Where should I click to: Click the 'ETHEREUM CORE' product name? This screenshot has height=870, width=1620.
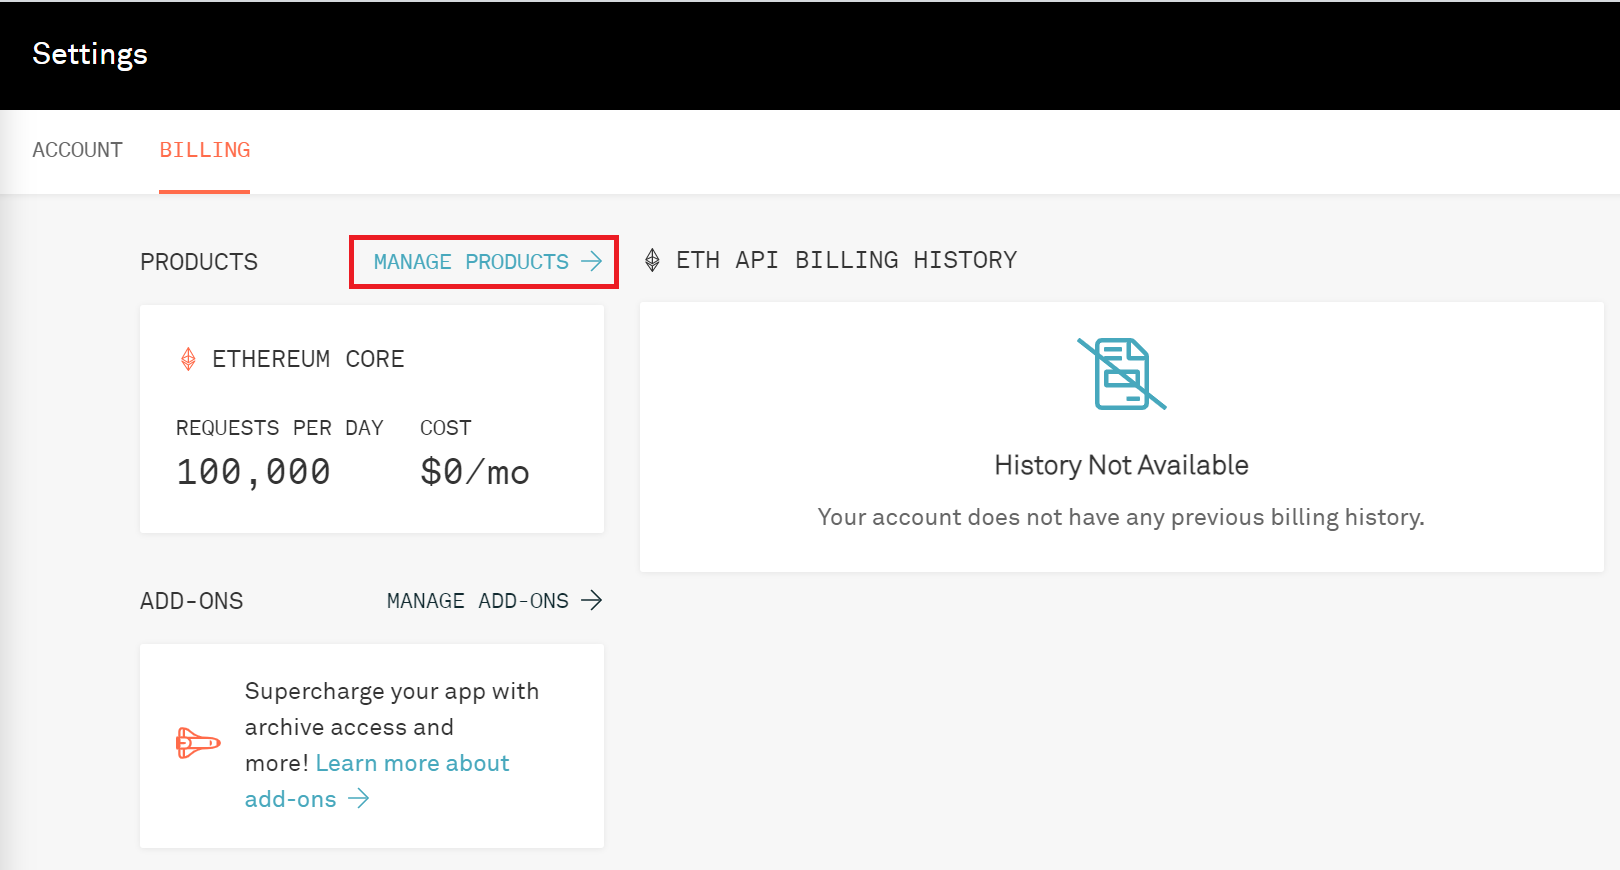coord(308,359)
